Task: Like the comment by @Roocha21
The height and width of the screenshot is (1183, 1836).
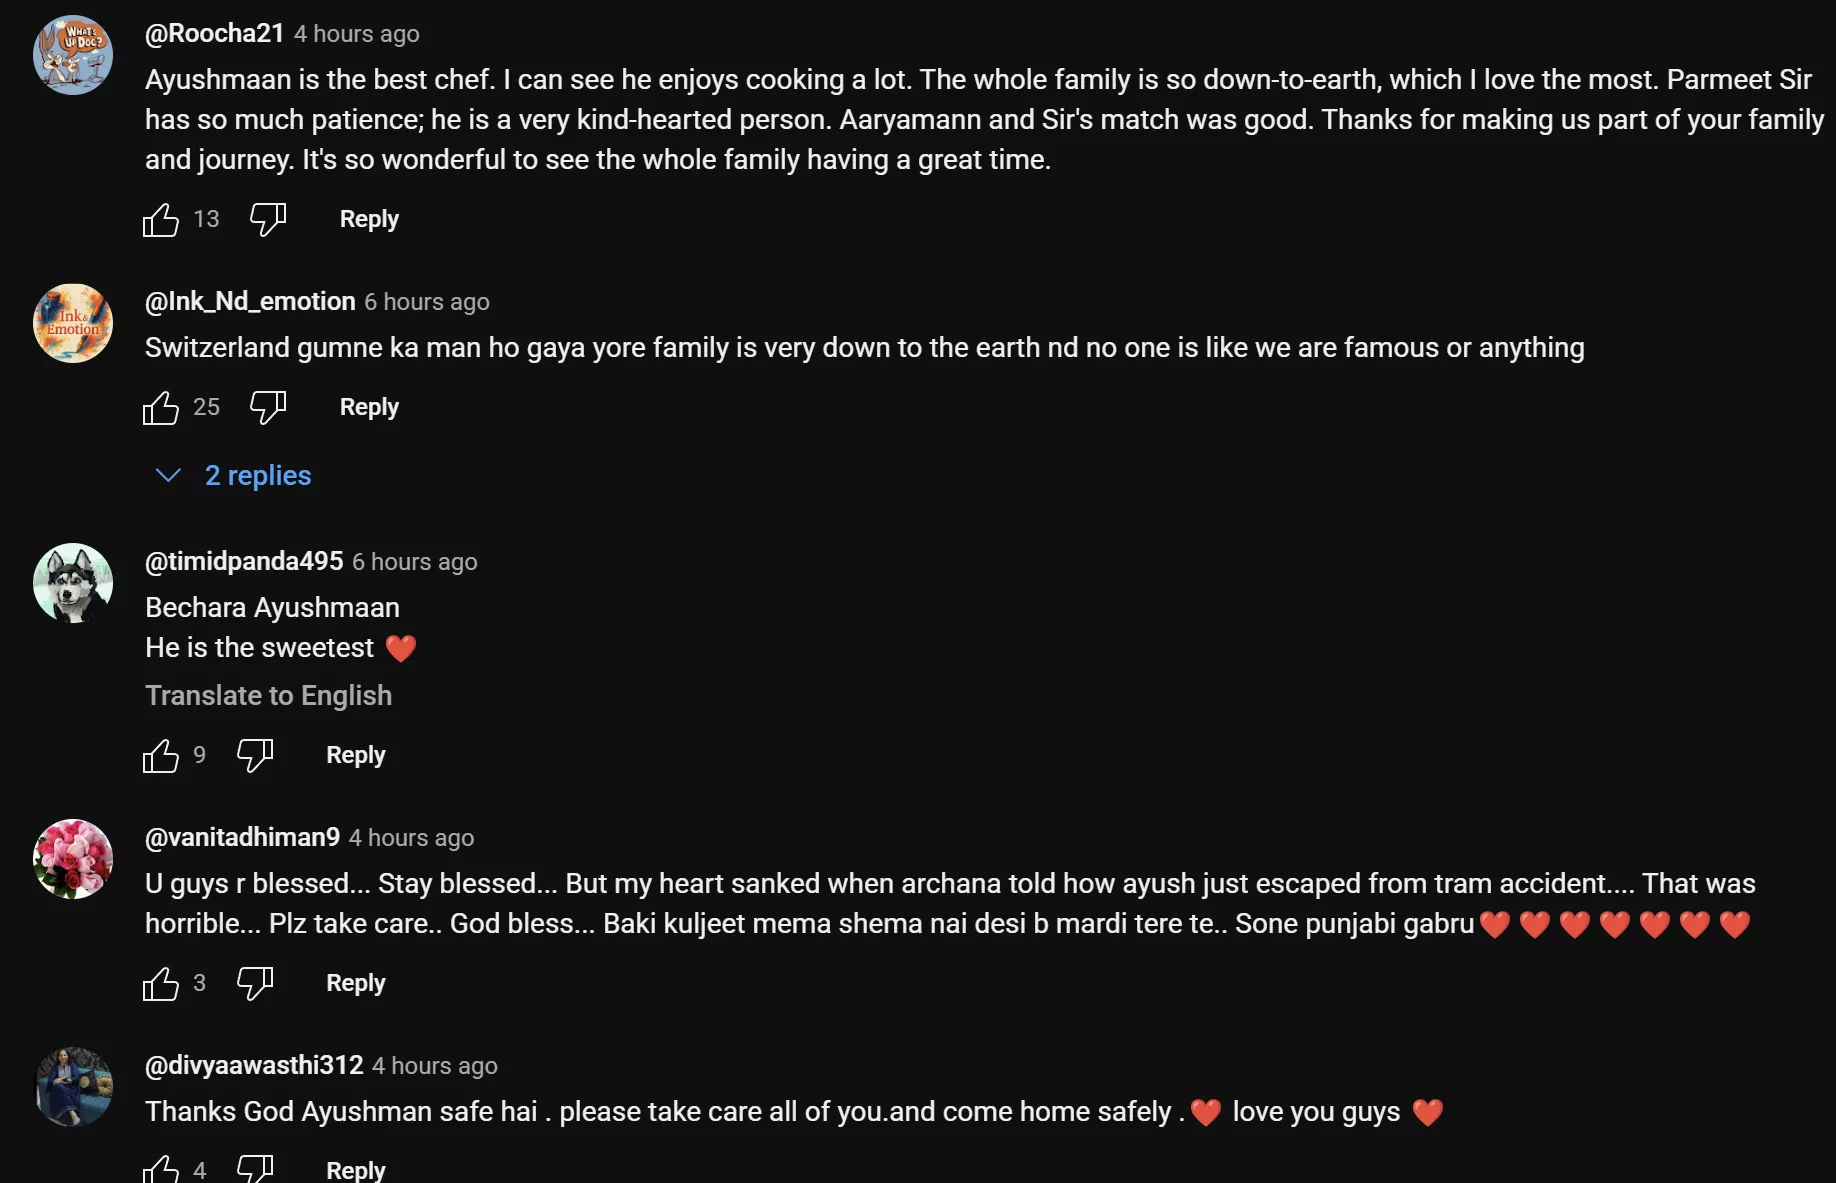Action: point(161,219)
